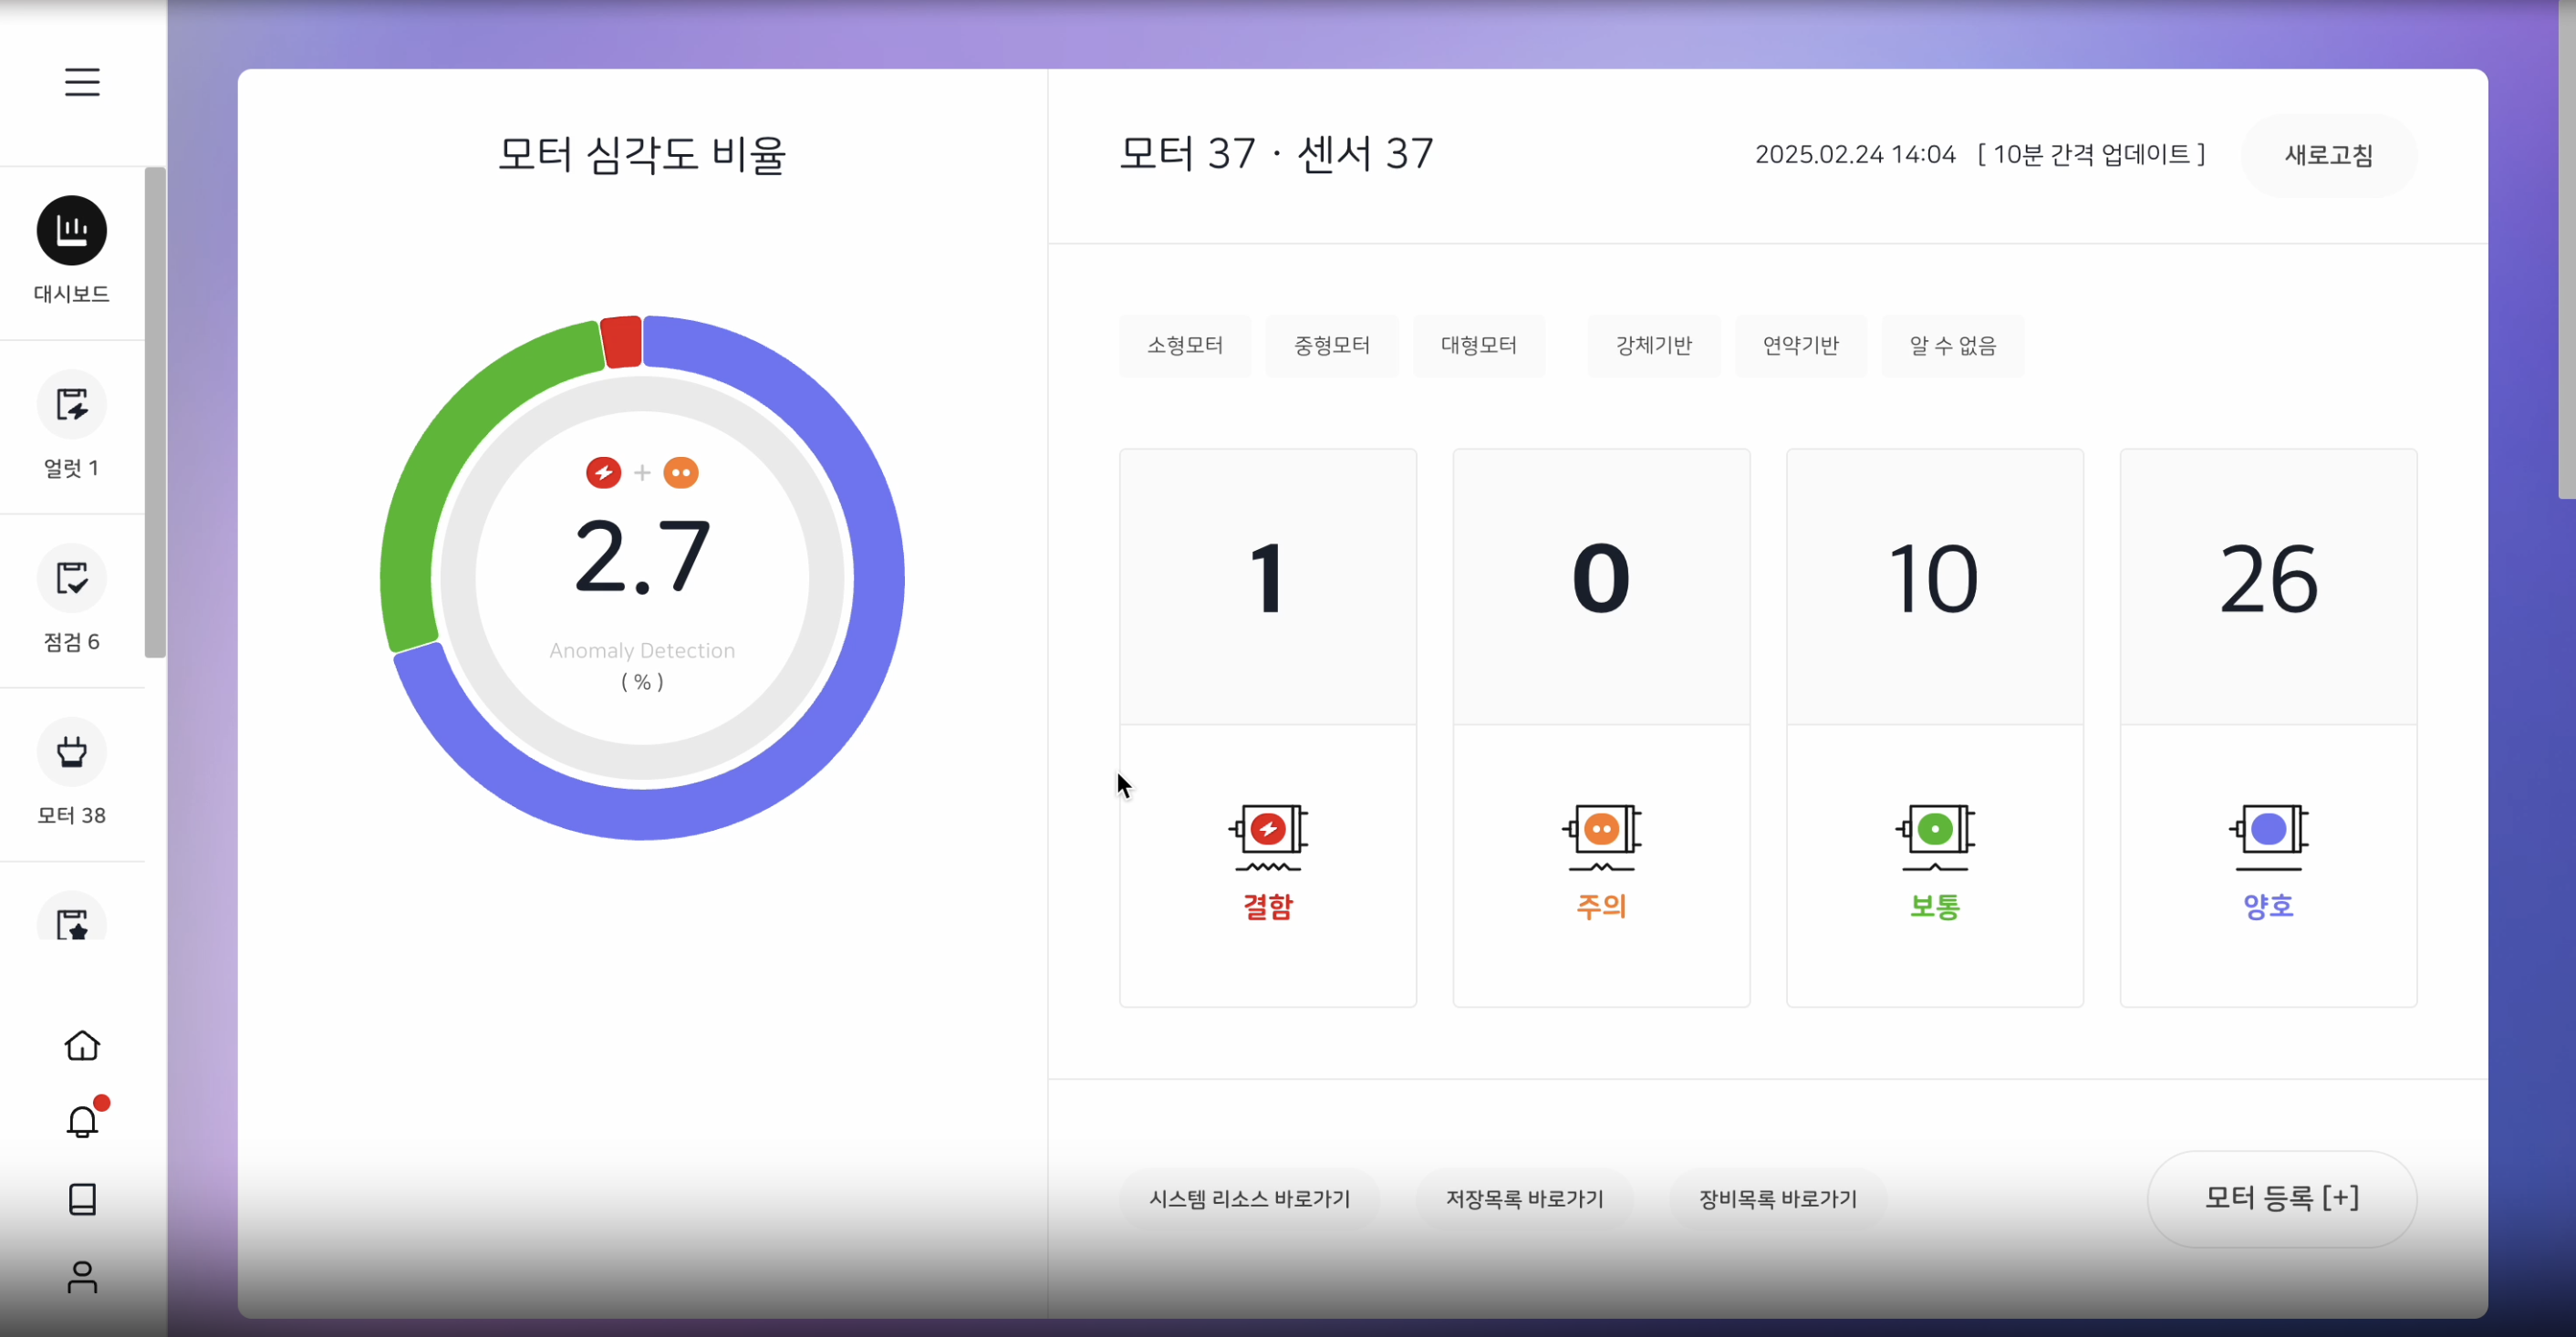The height and width of the screenshot is (1337, 2576).
Task: Open the 얼럿 1 alerts icon
Action: point(72,405)
